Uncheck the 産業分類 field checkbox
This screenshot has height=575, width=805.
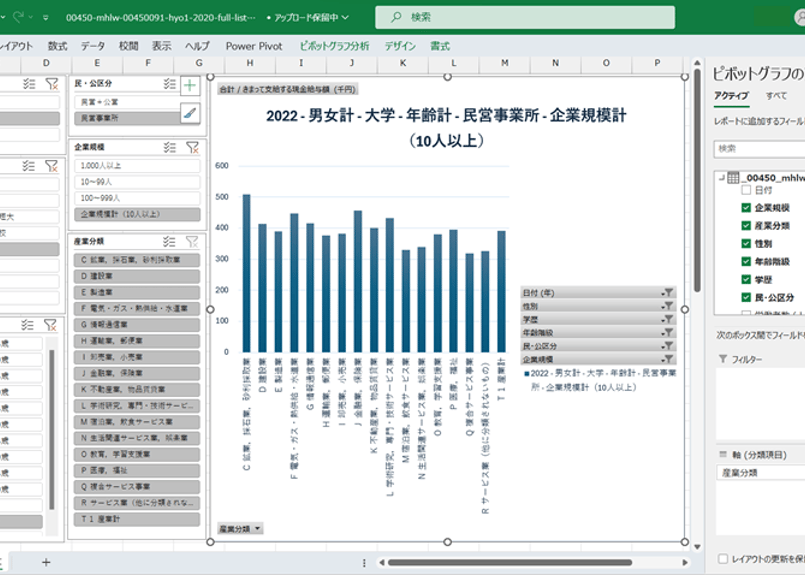pyautogui.click(x=746, y=225)
